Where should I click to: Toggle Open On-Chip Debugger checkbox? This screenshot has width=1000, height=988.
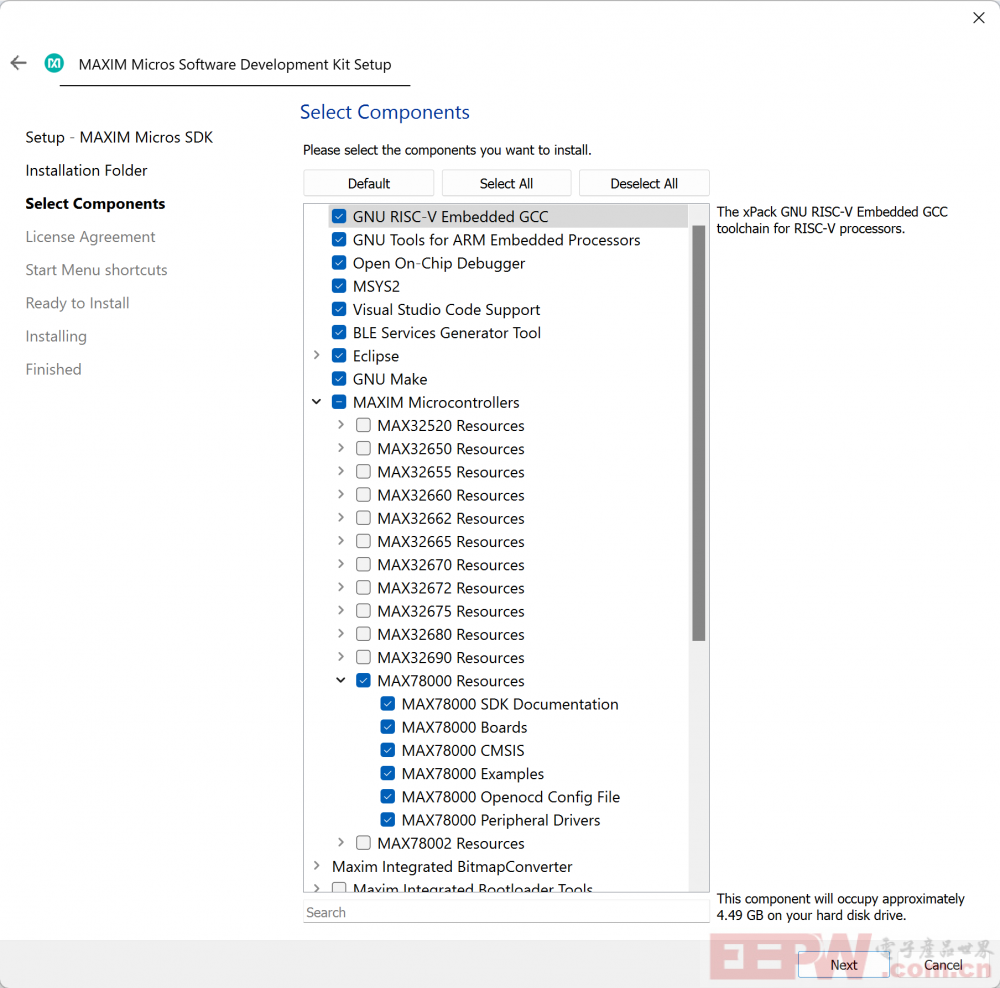pyautogui.click(x=339, y=263)
